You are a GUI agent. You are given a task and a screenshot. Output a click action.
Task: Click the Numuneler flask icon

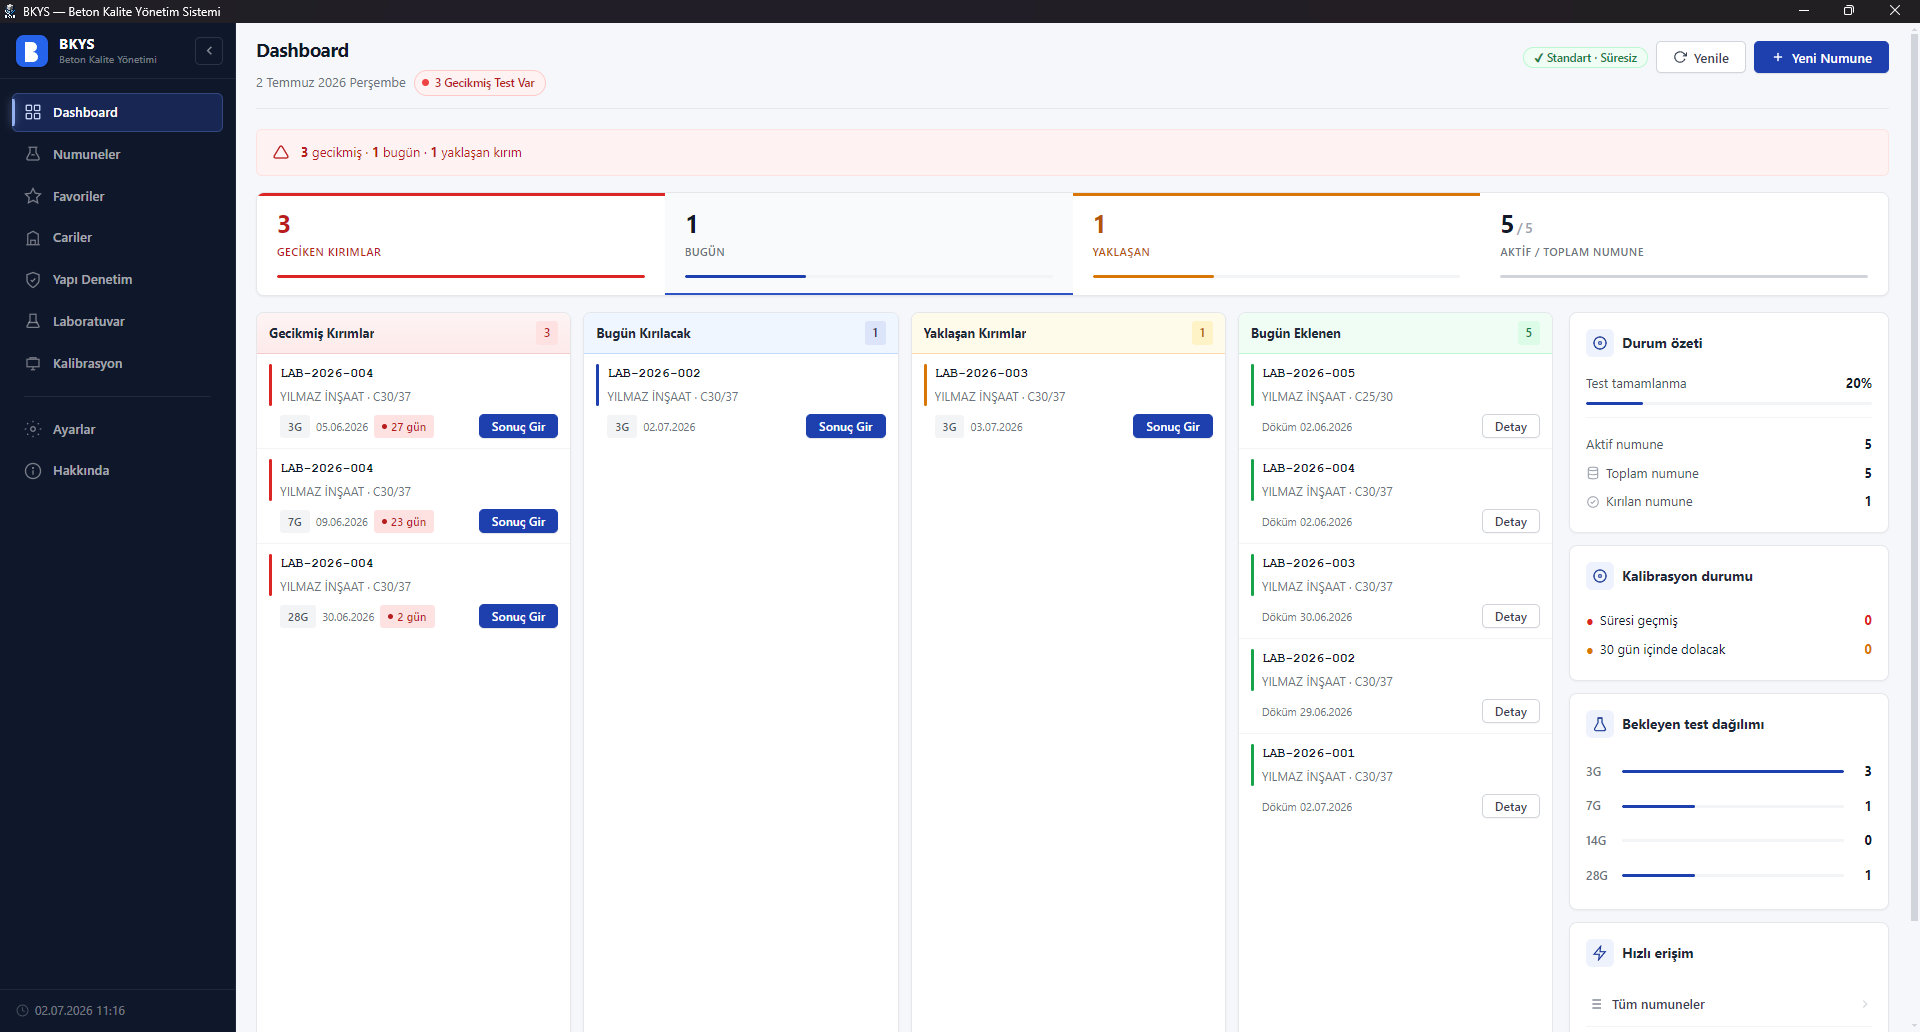point(33,154)
